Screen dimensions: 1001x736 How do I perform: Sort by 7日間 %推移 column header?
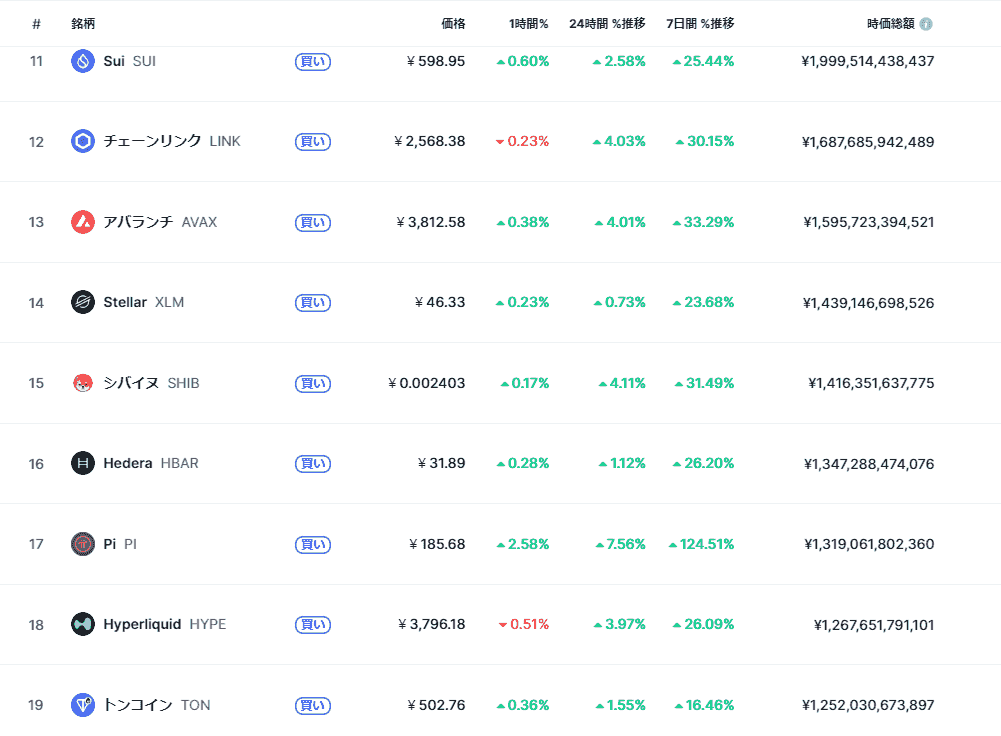pos(700,23)
